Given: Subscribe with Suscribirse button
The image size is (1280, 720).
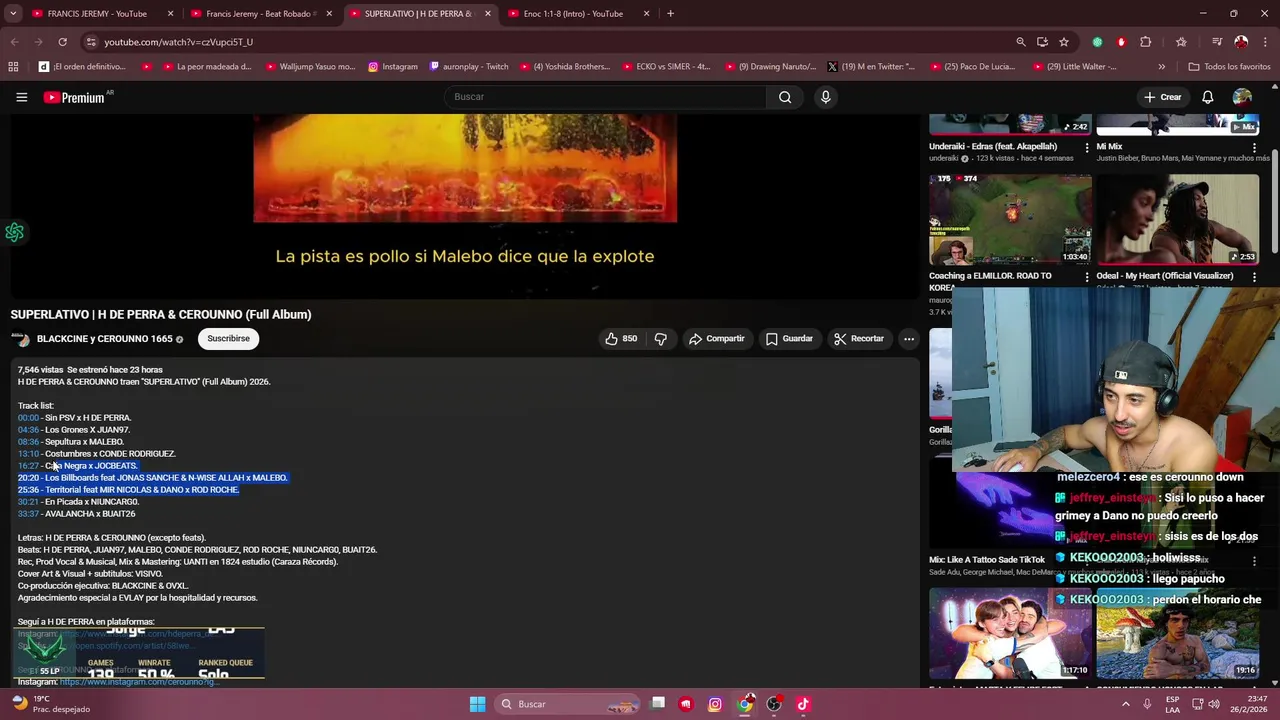Looking at the screenshot, I should (x=228, y=339).
